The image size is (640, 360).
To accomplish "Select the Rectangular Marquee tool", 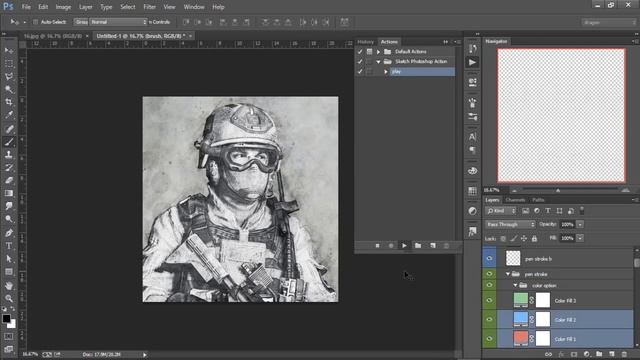I will [9, 64].
